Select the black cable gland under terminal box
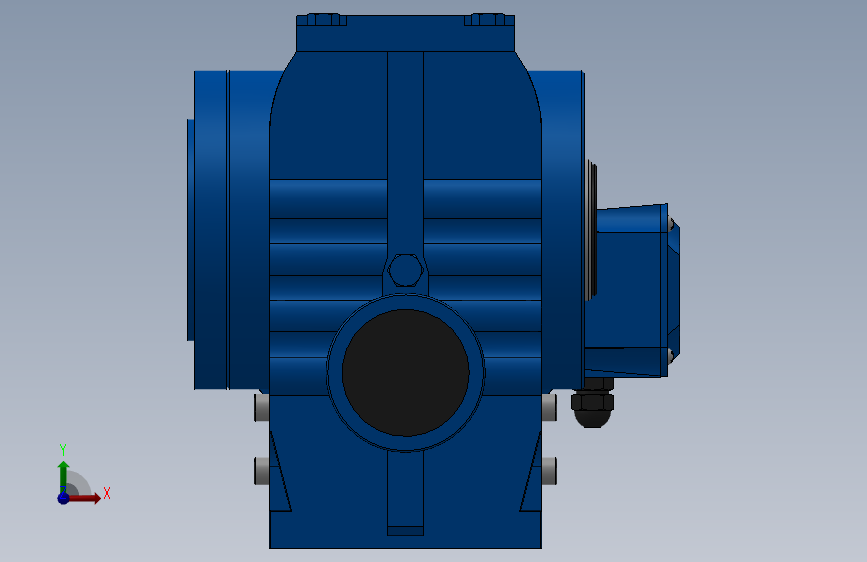 [592, 404]
